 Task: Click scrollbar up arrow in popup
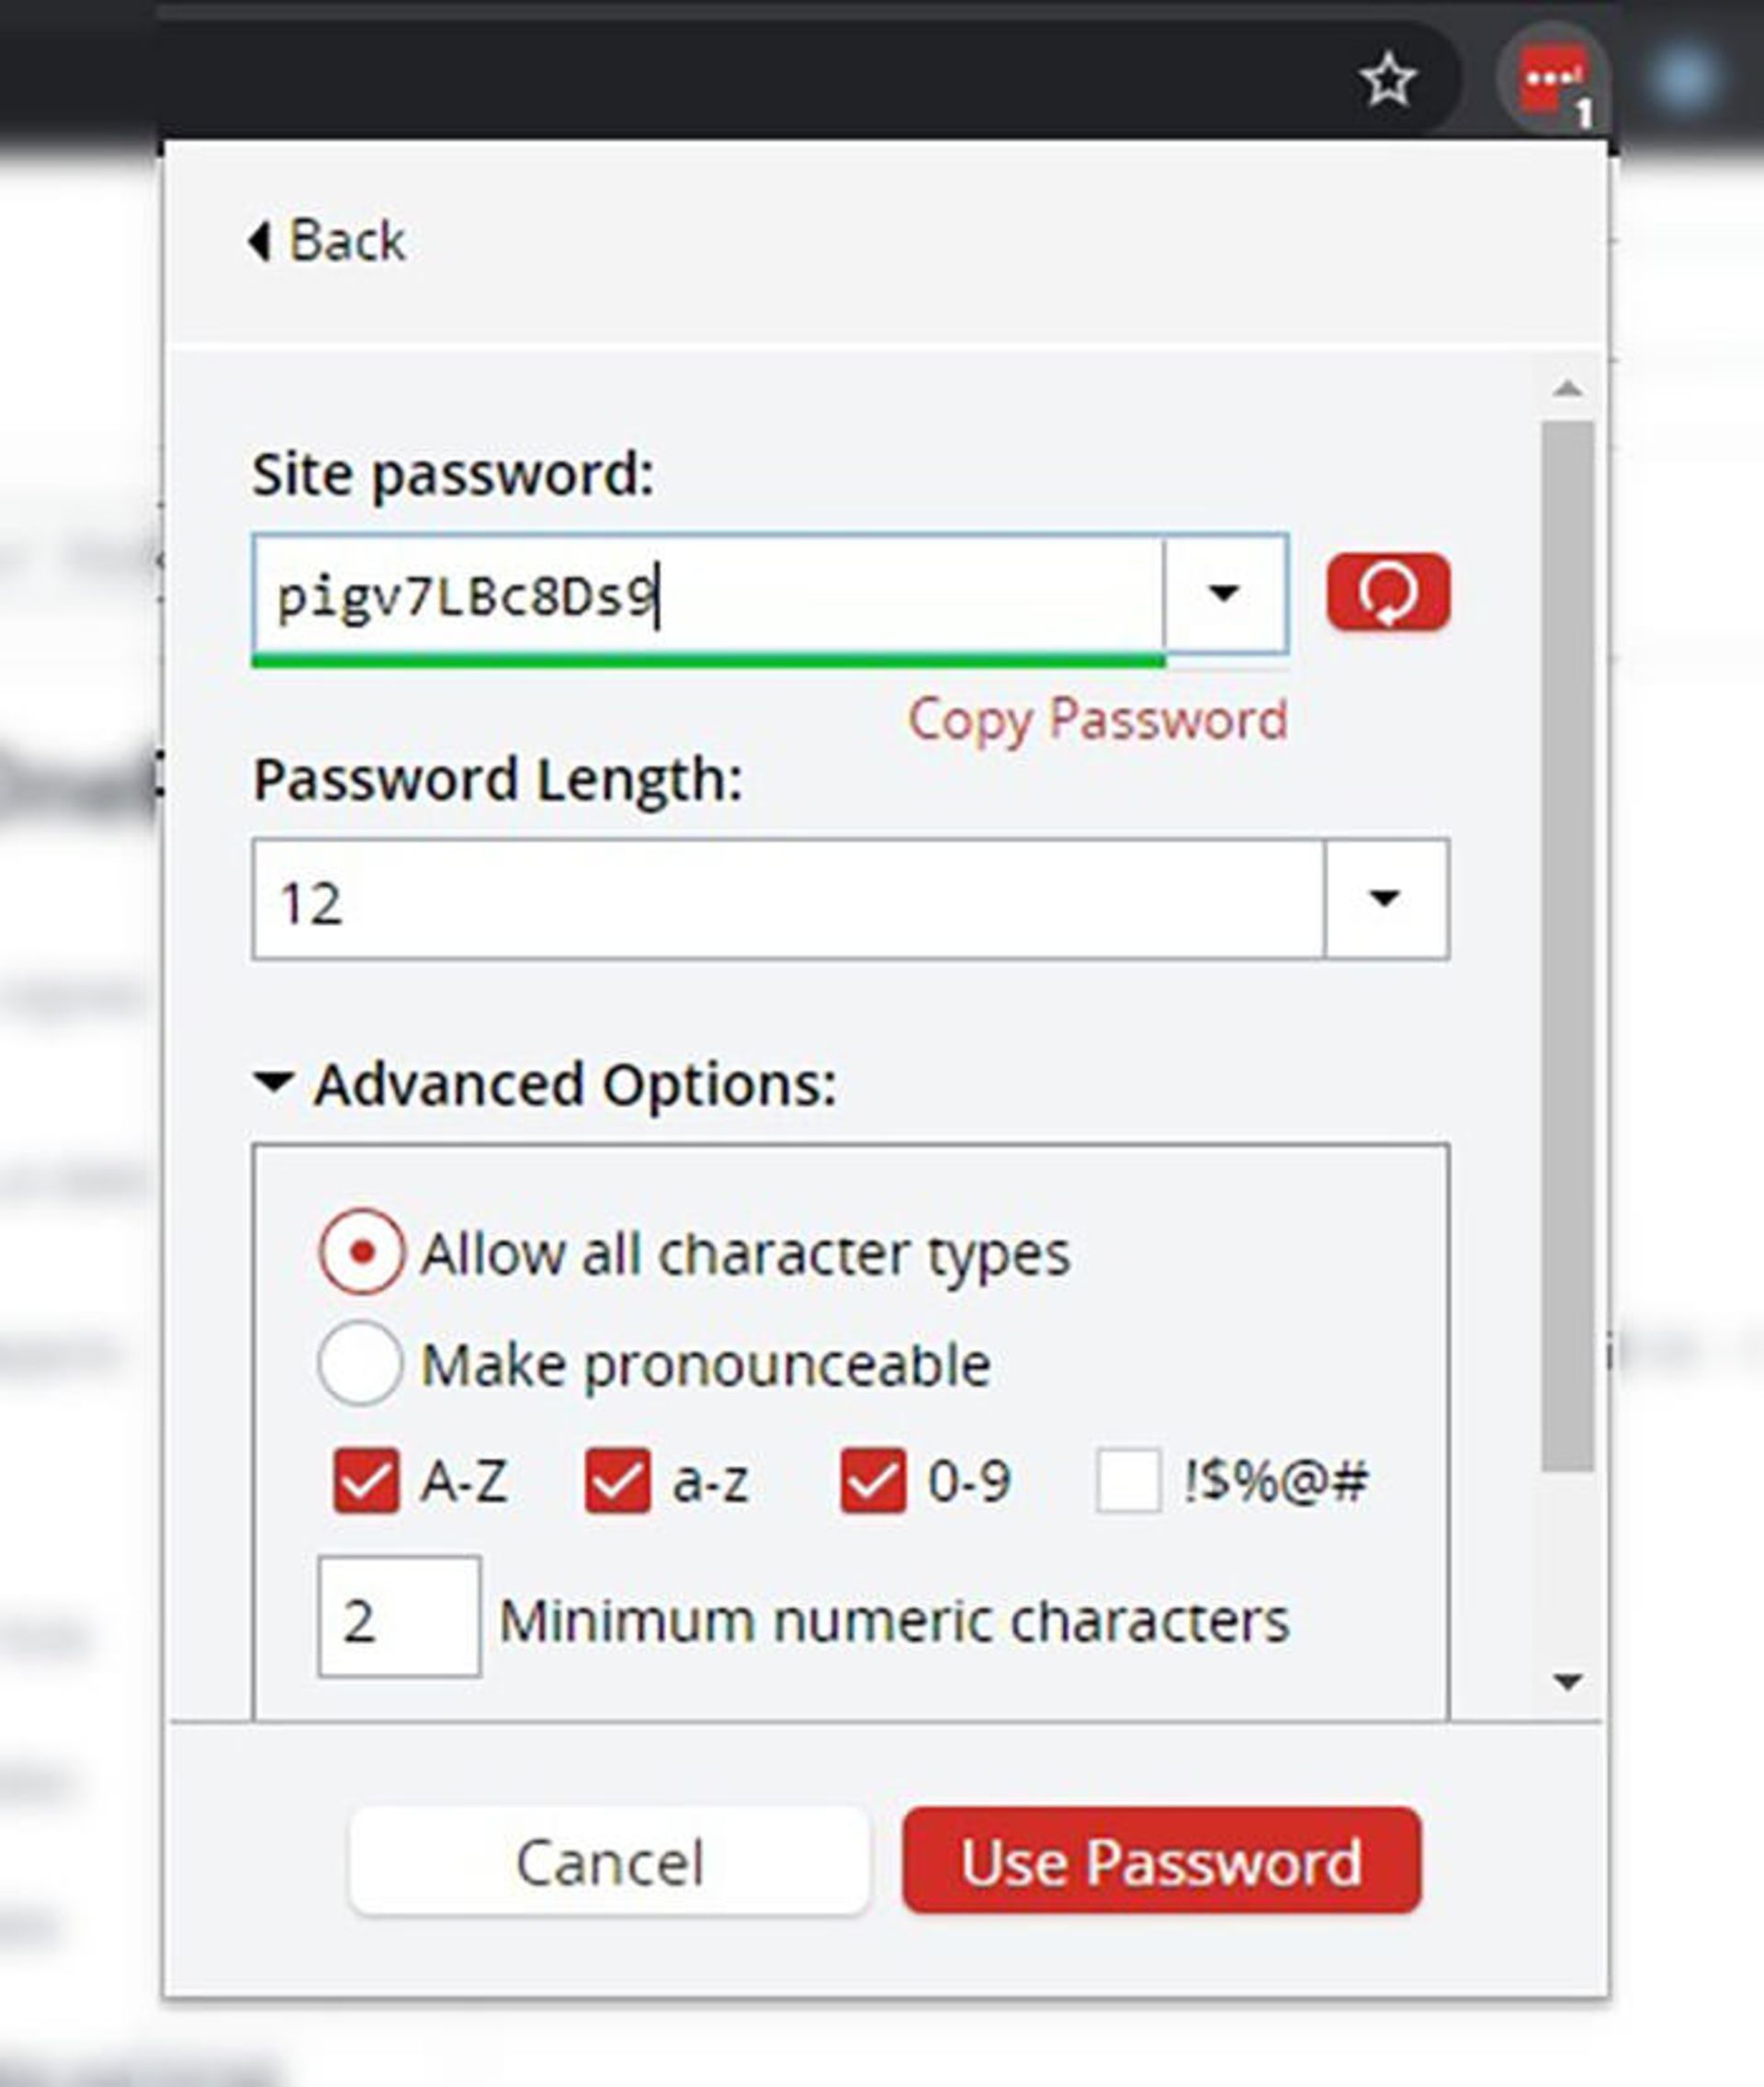point(1568,389)
